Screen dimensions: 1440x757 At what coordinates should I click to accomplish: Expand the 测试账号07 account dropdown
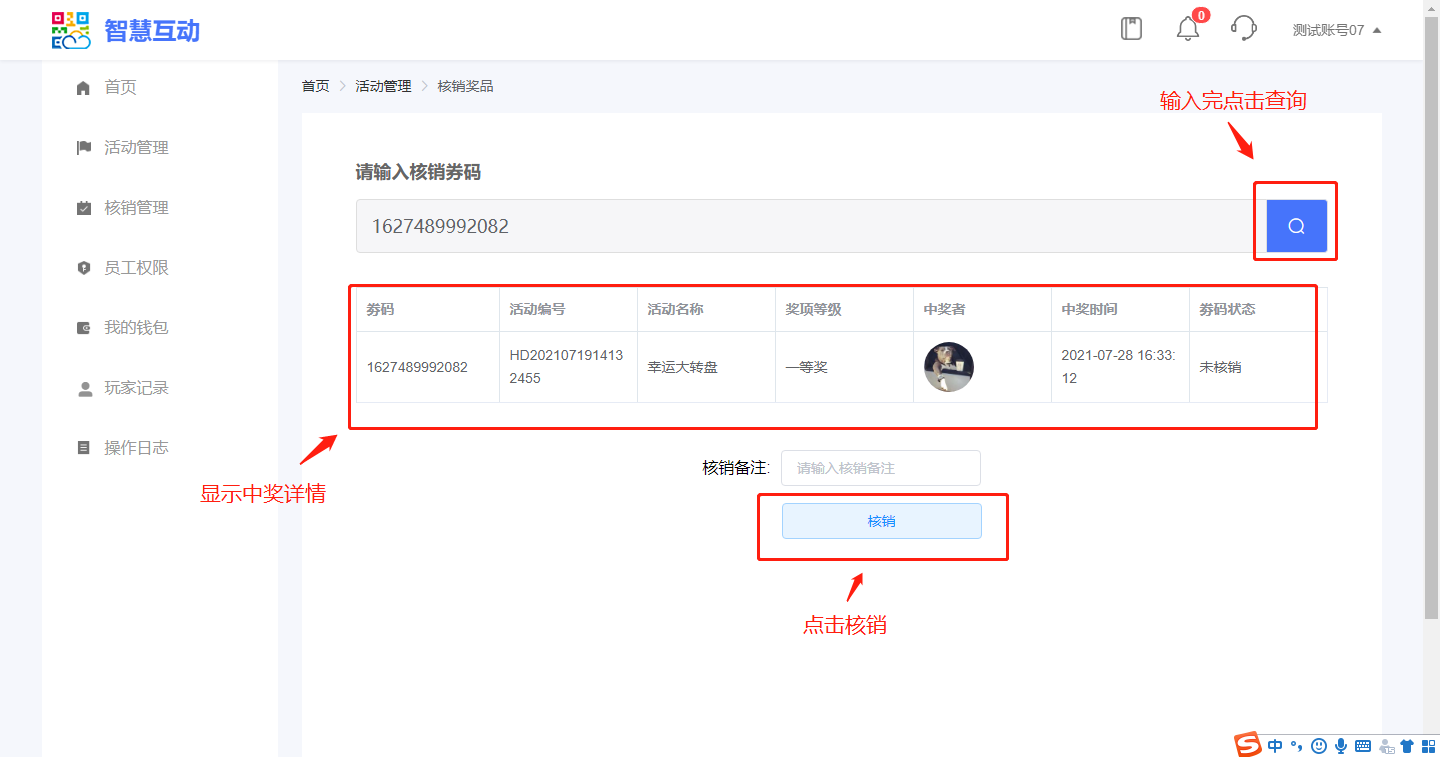(1336, 30)
